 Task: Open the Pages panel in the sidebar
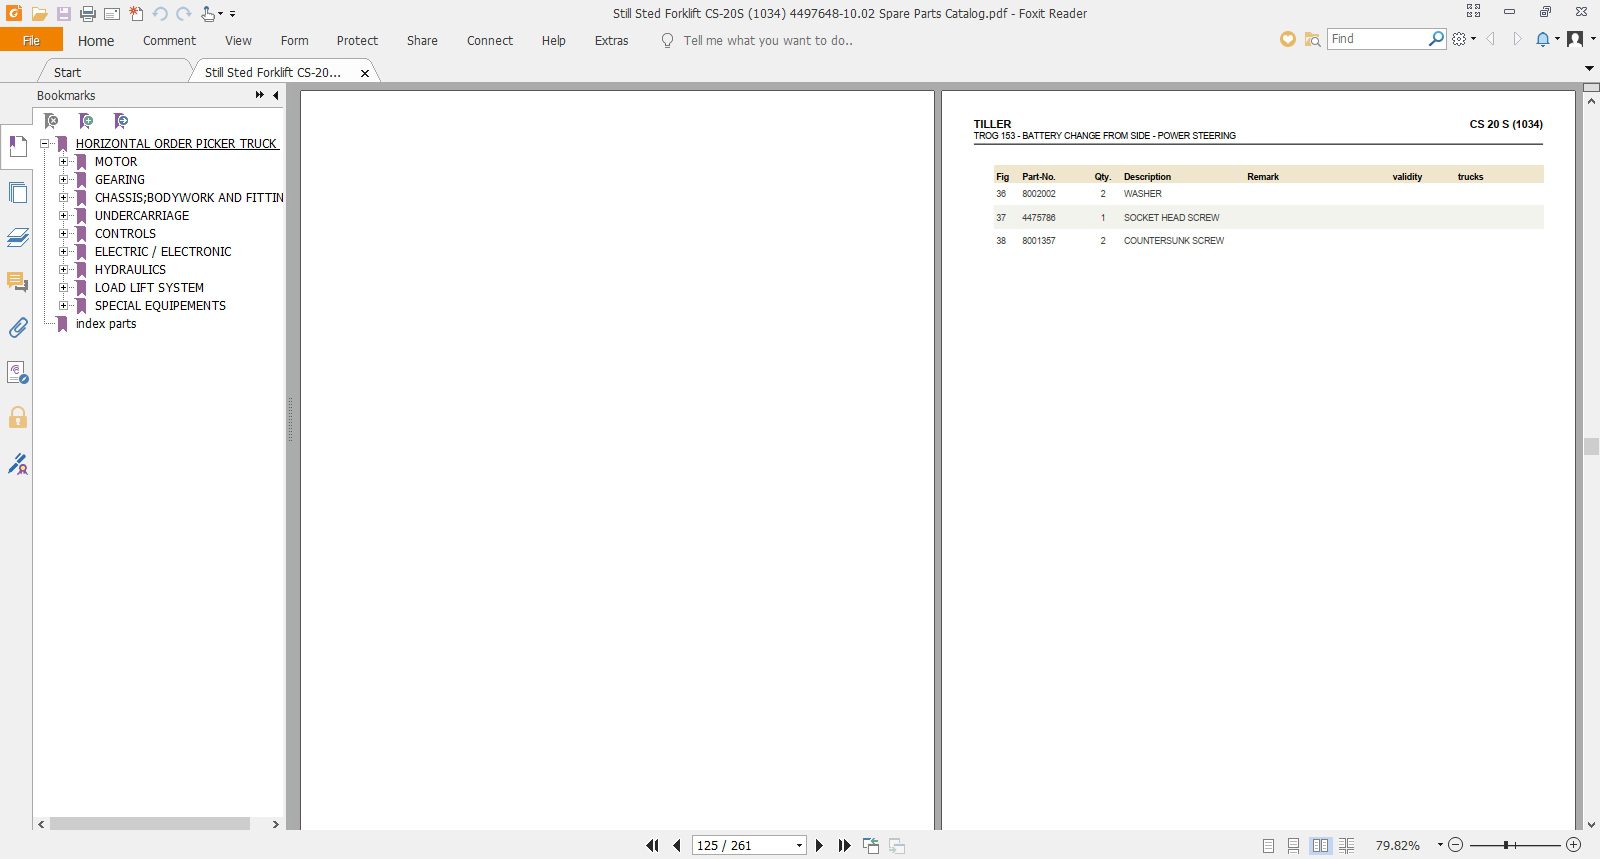pyautogui.click(x=18, y=192)
